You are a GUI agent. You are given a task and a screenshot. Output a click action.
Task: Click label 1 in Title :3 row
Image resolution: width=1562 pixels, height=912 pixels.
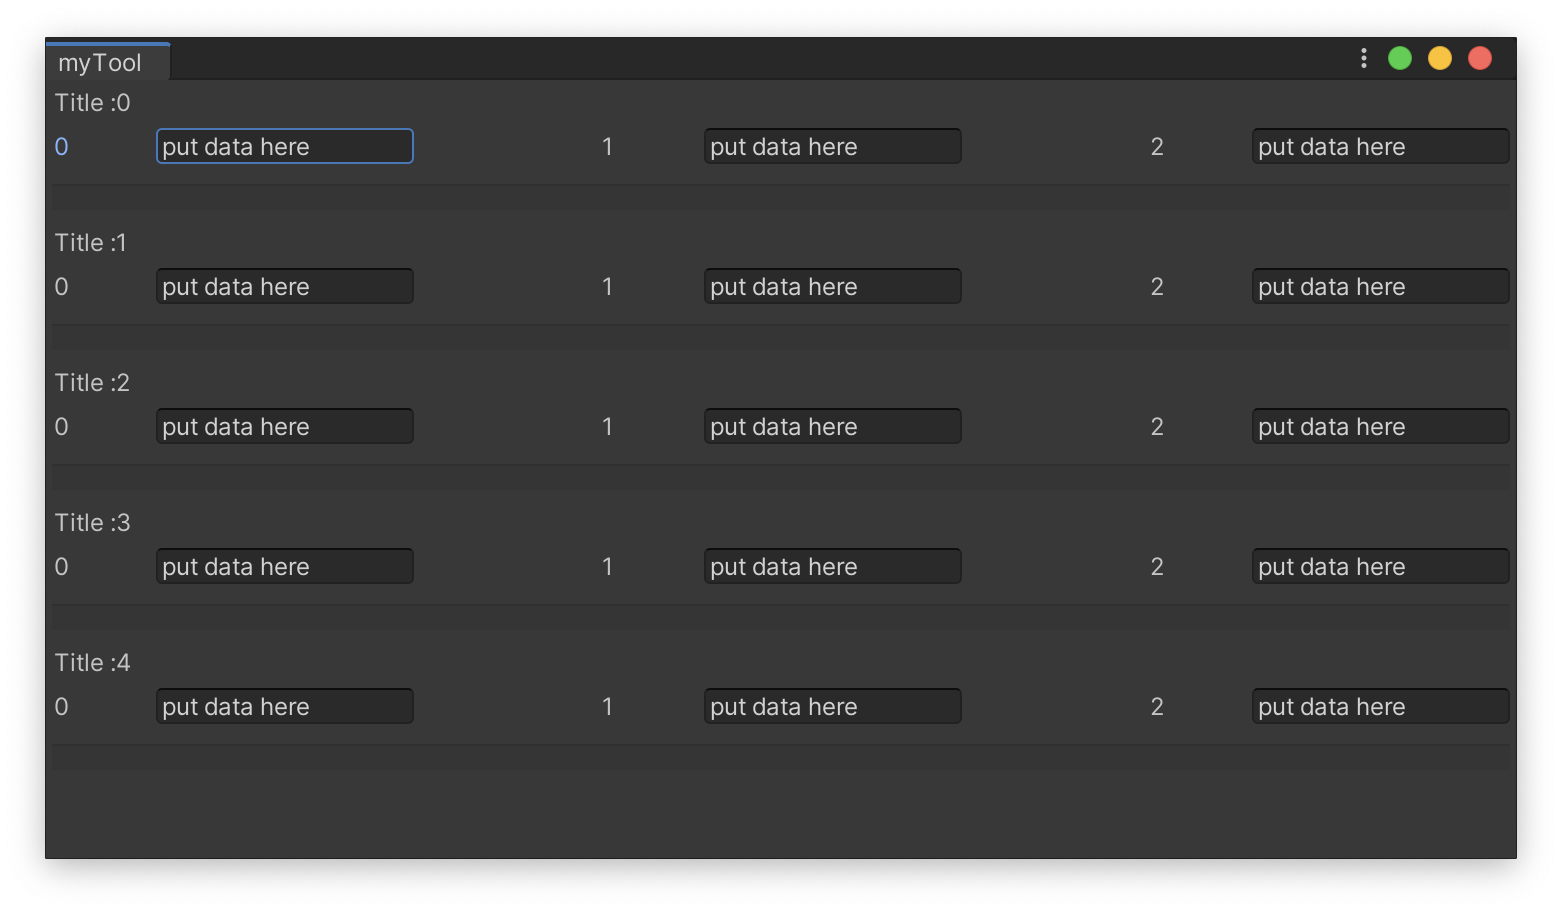607,567
